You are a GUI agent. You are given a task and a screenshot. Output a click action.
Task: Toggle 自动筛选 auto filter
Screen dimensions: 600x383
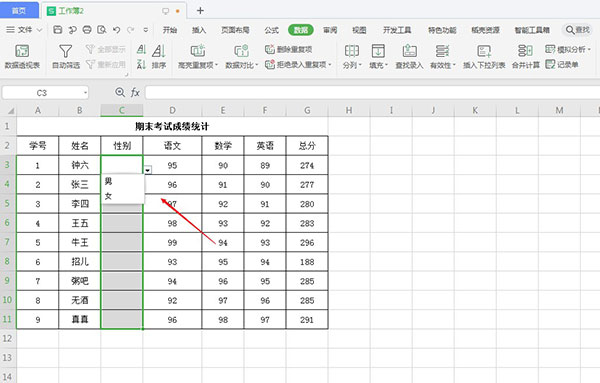coord(66,56)
